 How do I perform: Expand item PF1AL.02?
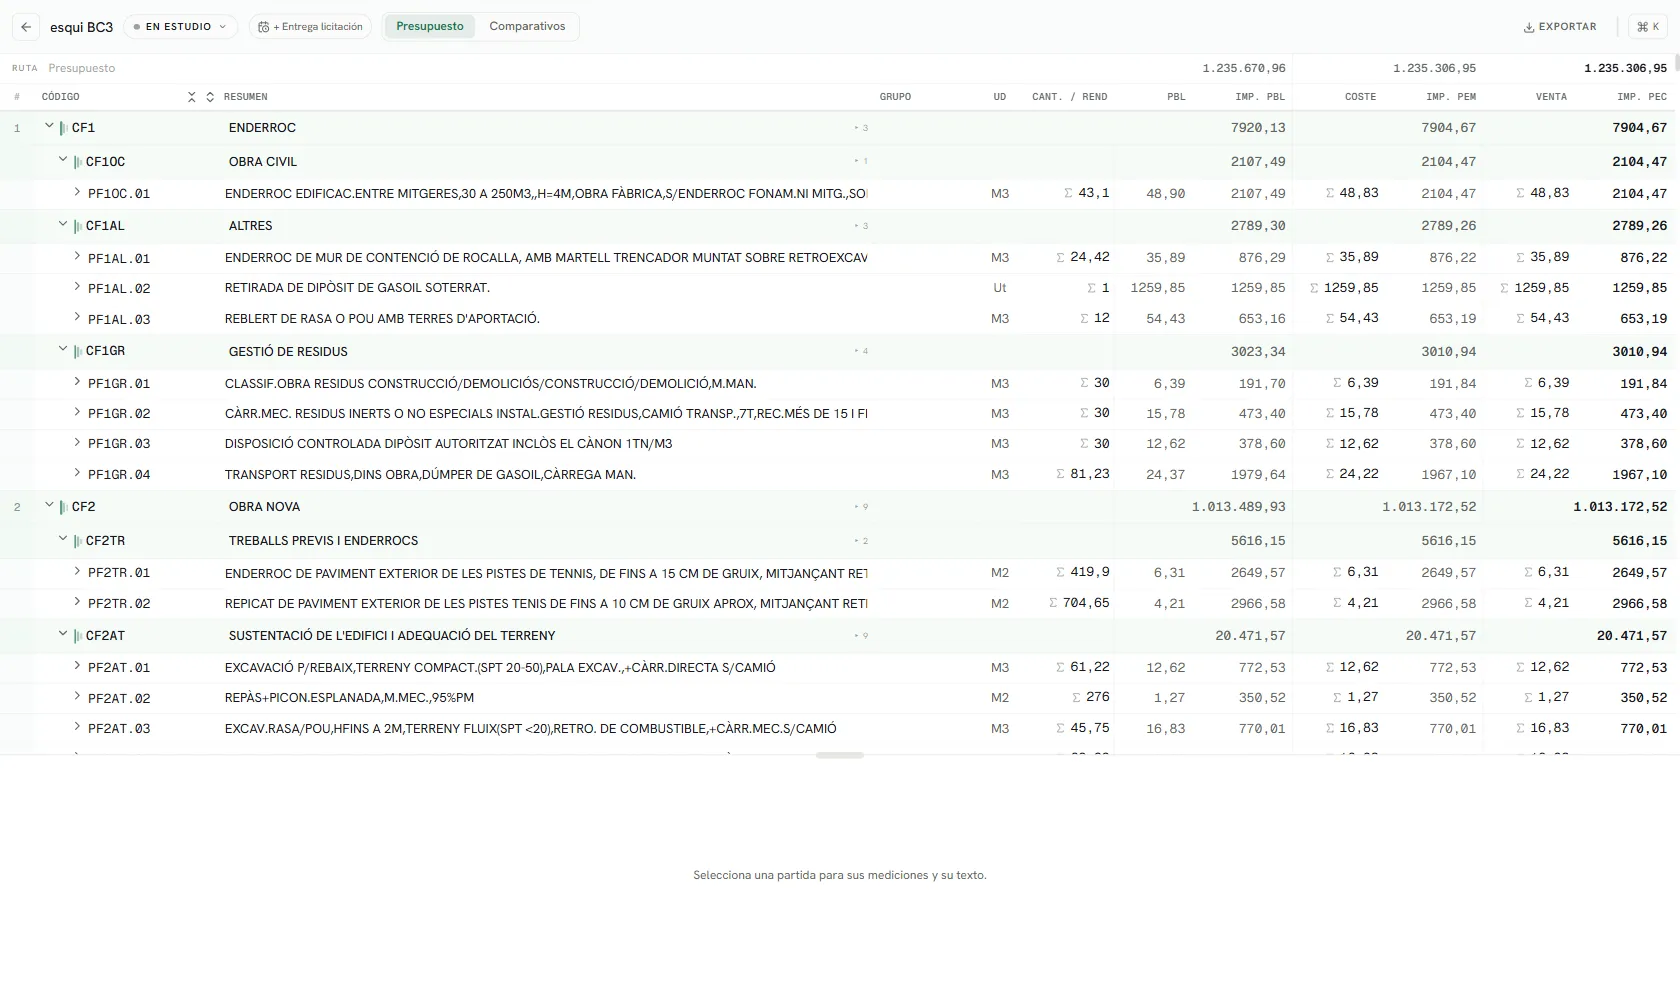click(77, 287)
